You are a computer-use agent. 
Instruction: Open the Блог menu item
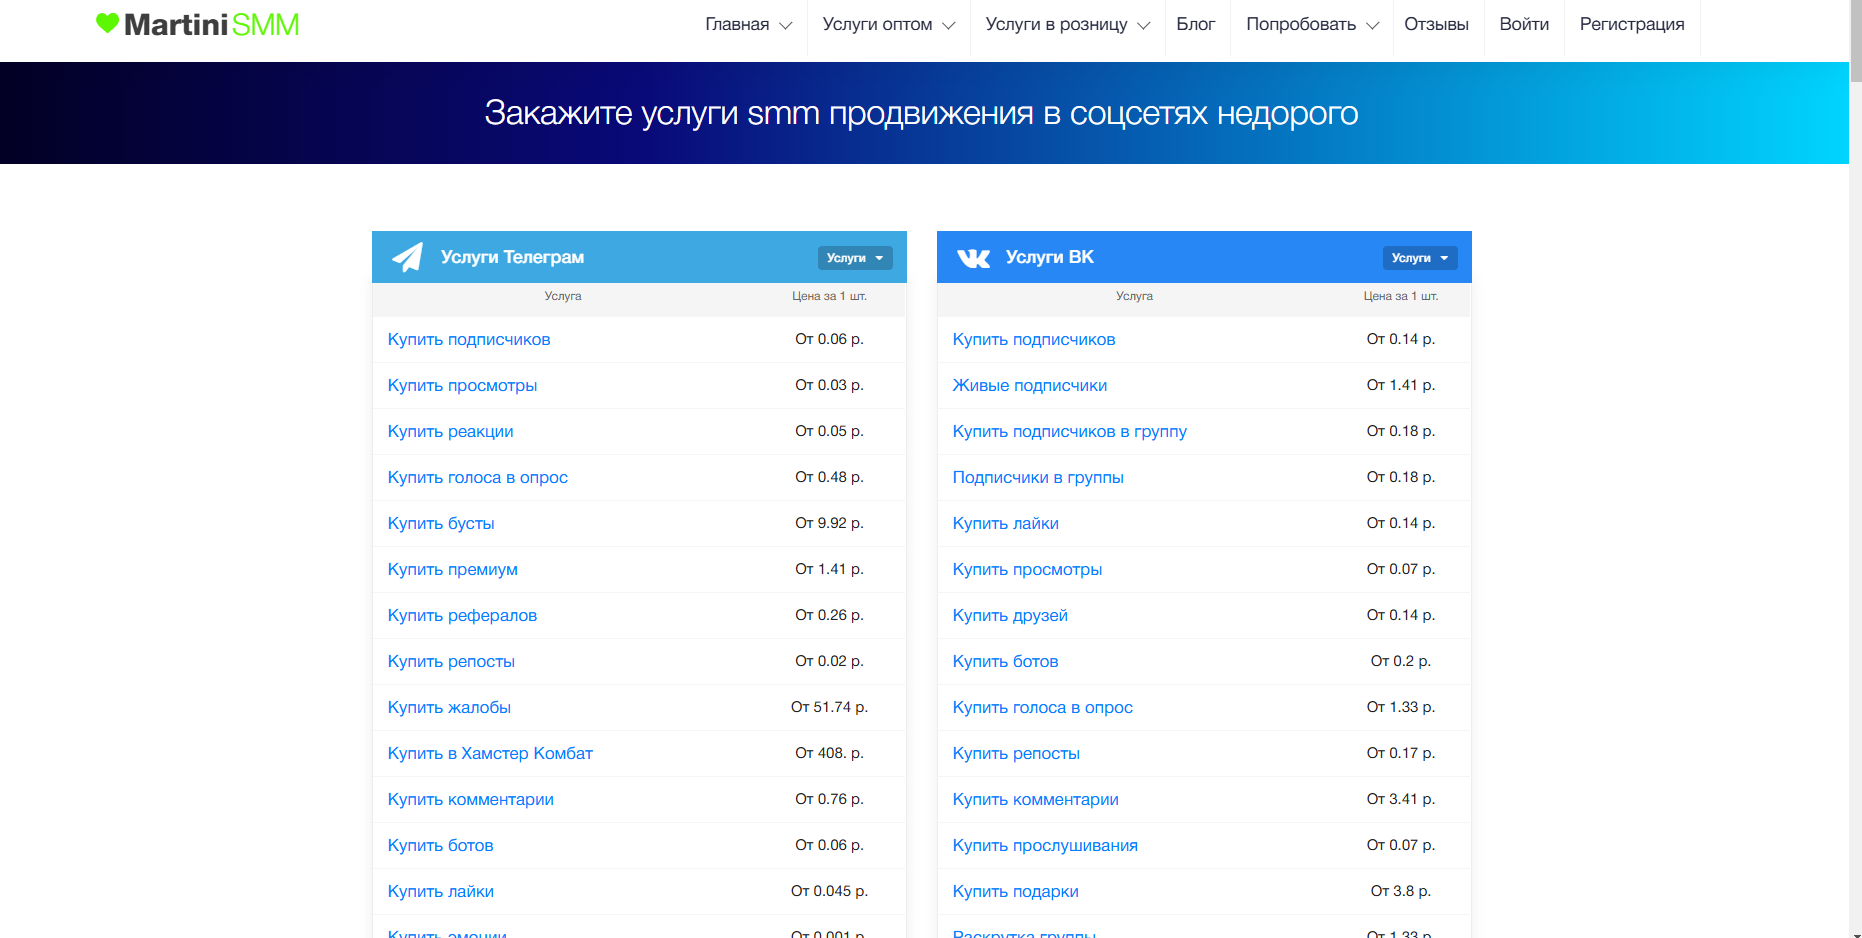click(1196, 24)
